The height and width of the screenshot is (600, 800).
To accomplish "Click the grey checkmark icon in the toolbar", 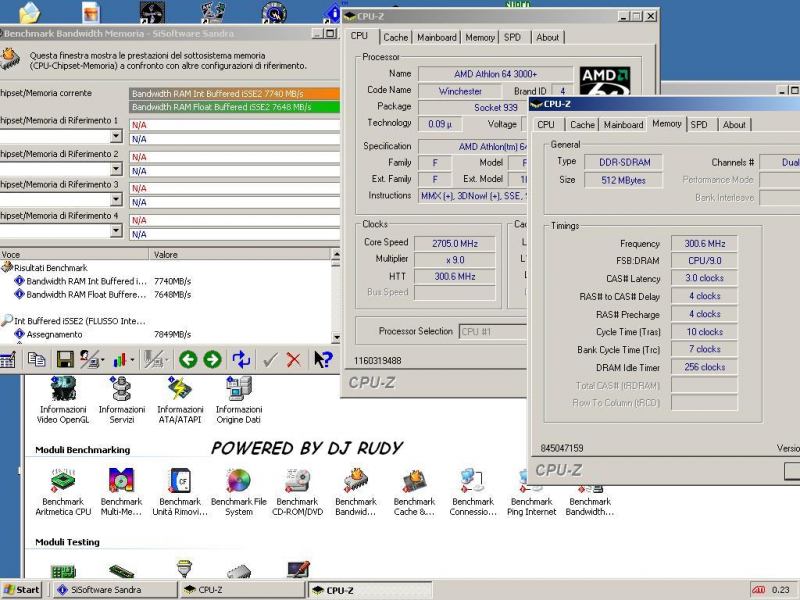I will (269, 360).
